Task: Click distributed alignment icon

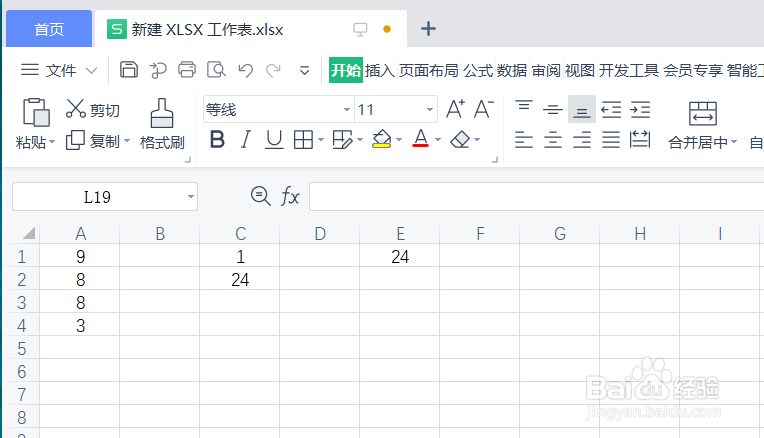Action: [640, 139]
